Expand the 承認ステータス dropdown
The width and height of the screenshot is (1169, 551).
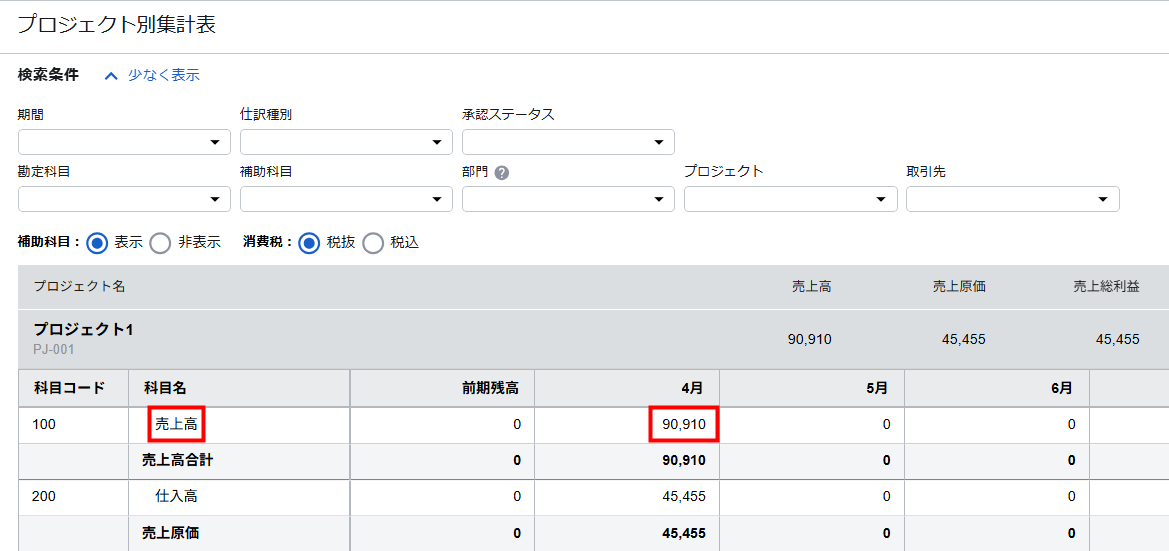pyautogui.click(x=568, y=142)
